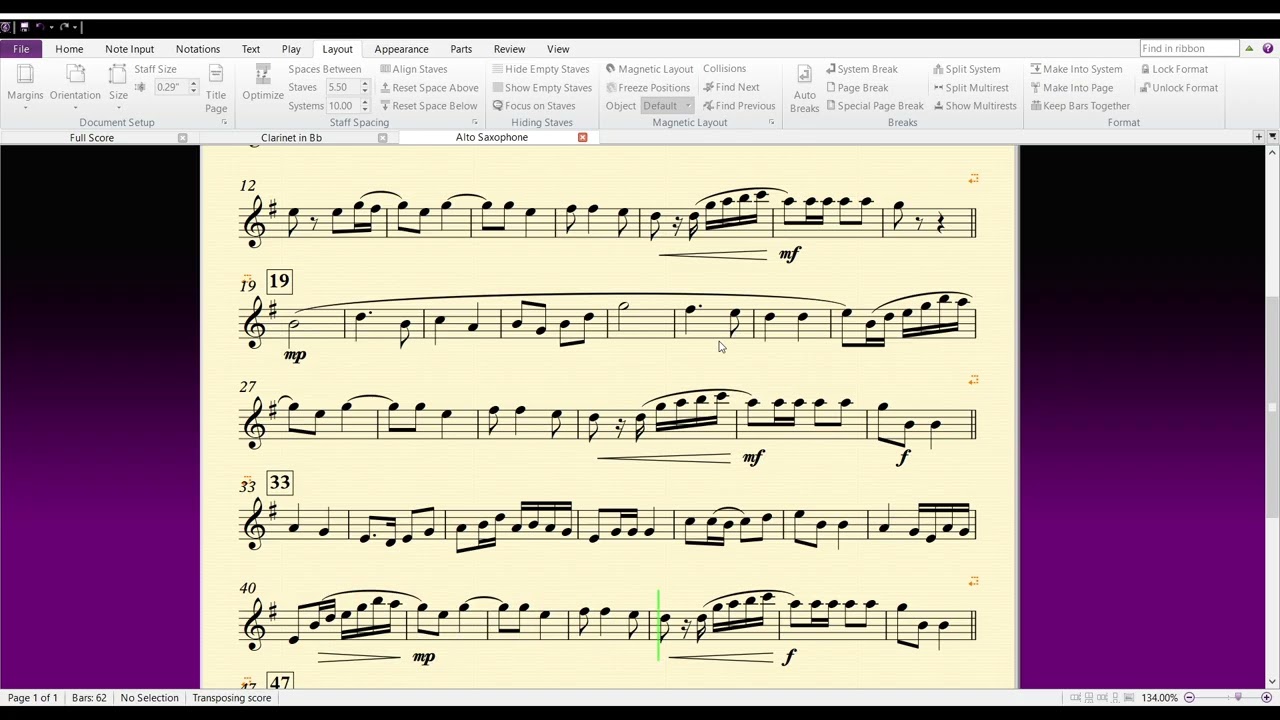Open the Margins options
This screenshot has height=720, width=1280.
click(25, 85)
